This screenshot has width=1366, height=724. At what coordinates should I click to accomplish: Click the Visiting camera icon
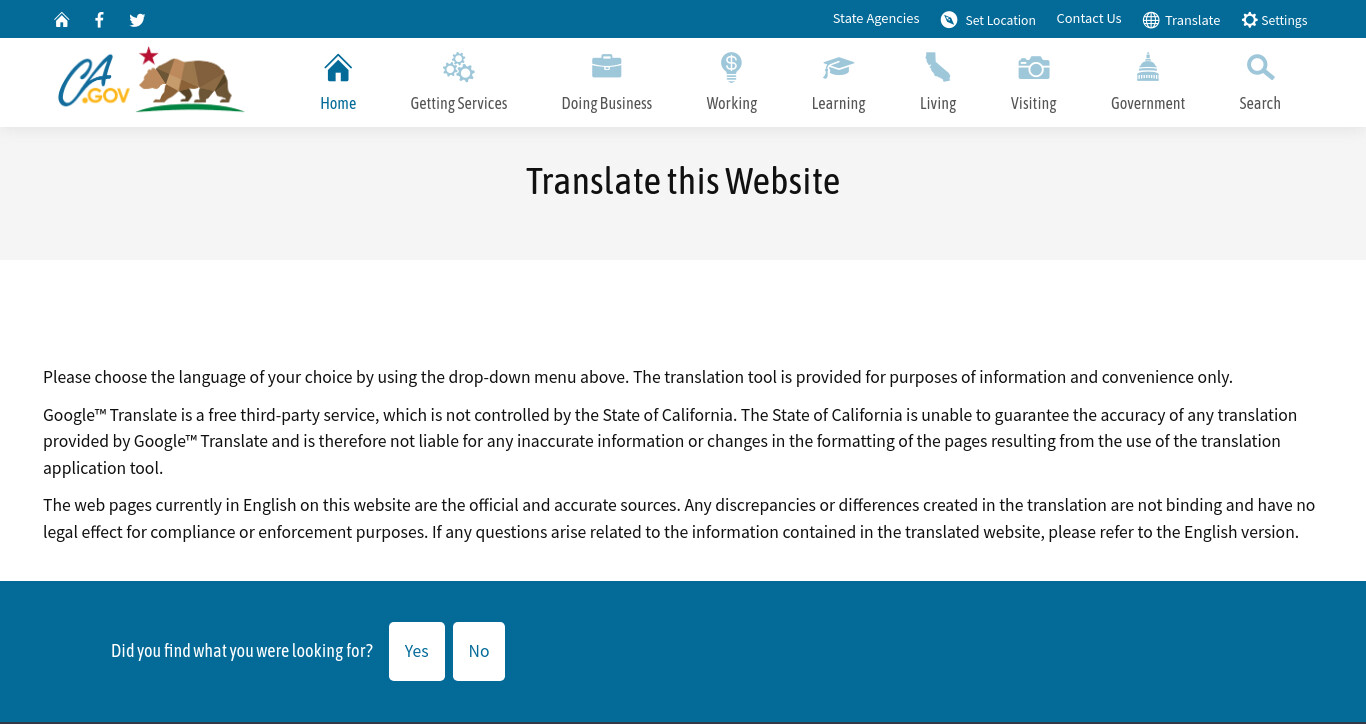coord(1033,68)
